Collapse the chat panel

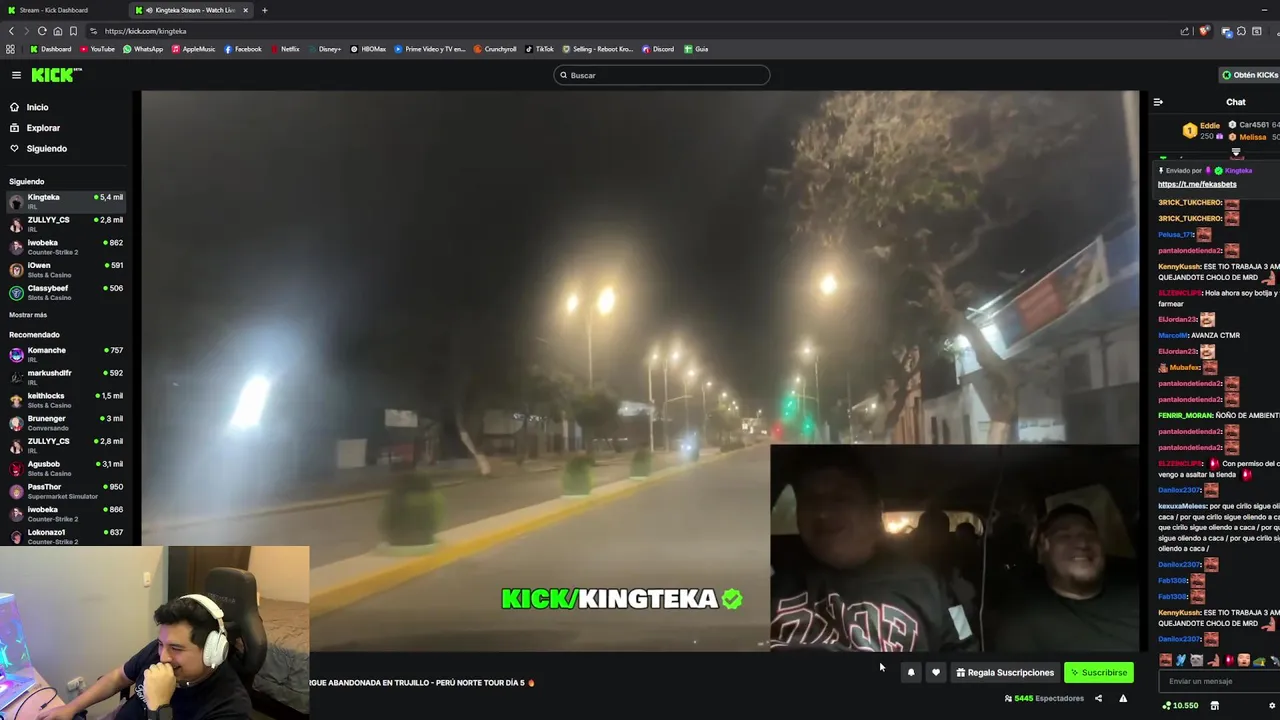point(1158,102)
